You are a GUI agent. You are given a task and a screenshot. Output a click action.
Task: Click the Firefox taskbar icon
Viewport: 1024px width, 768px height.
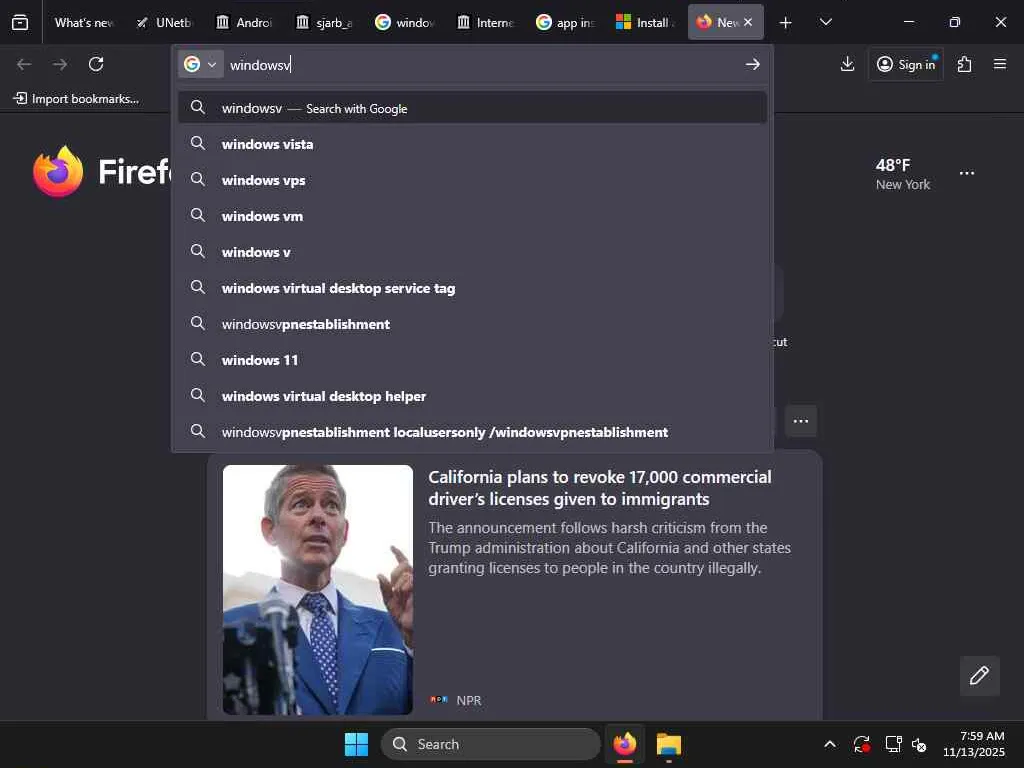click(624, 744)
